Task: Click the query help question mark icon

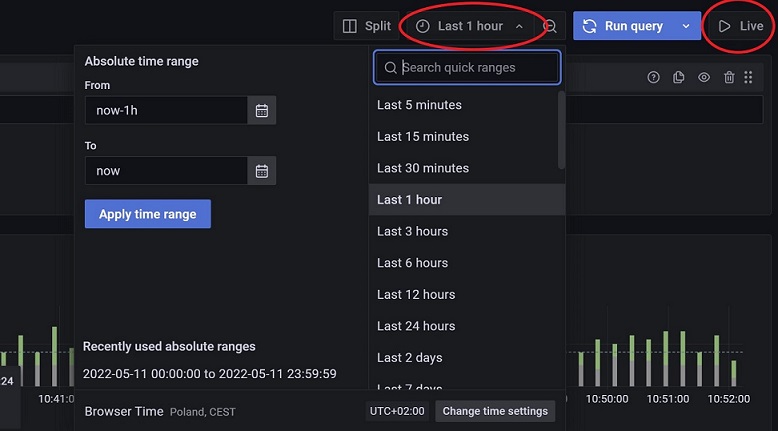Action: [654, 77]
